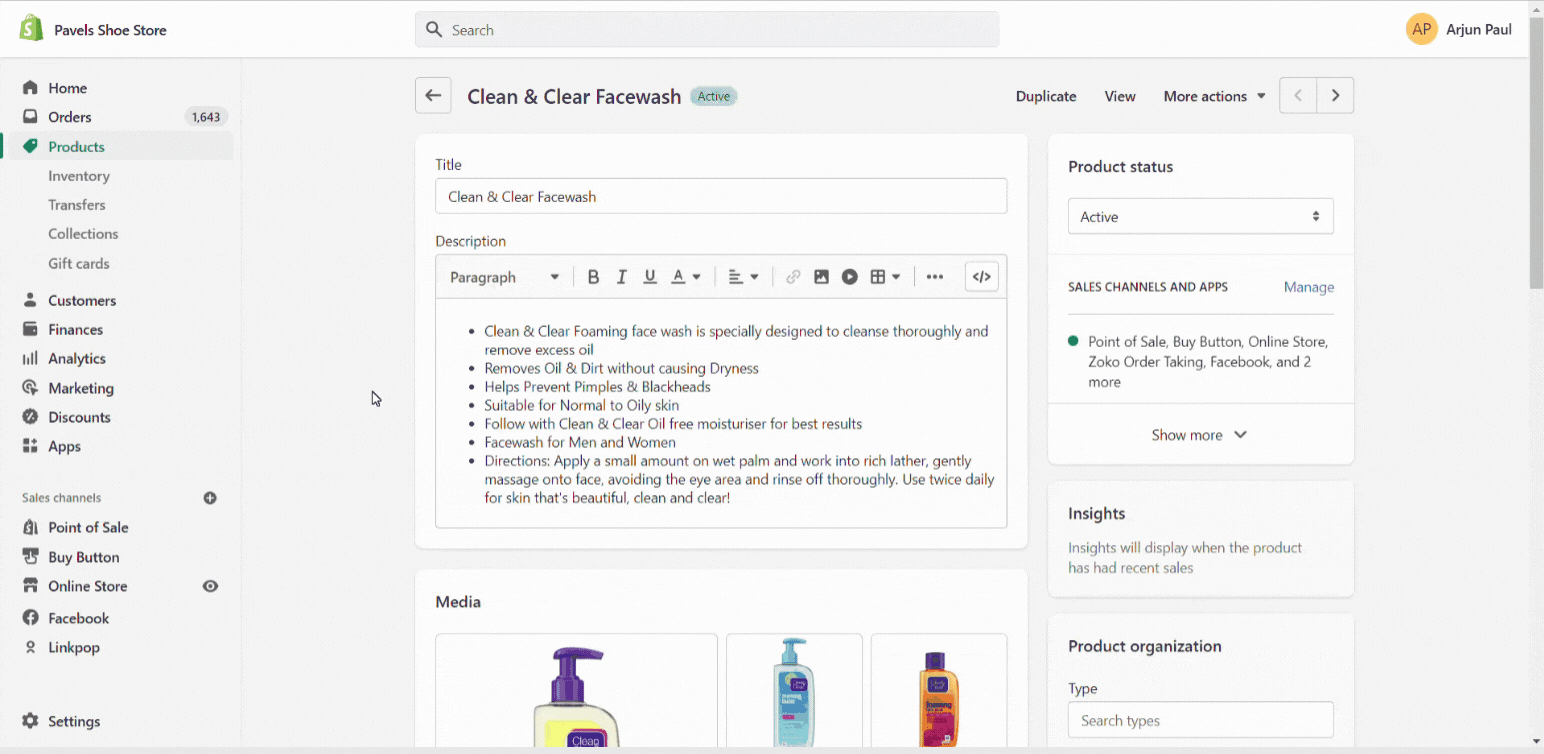Viewport: 1544px width, 754px height.
Task: Select the purple pump bottle thumbnail
Action: click(576, 690)
